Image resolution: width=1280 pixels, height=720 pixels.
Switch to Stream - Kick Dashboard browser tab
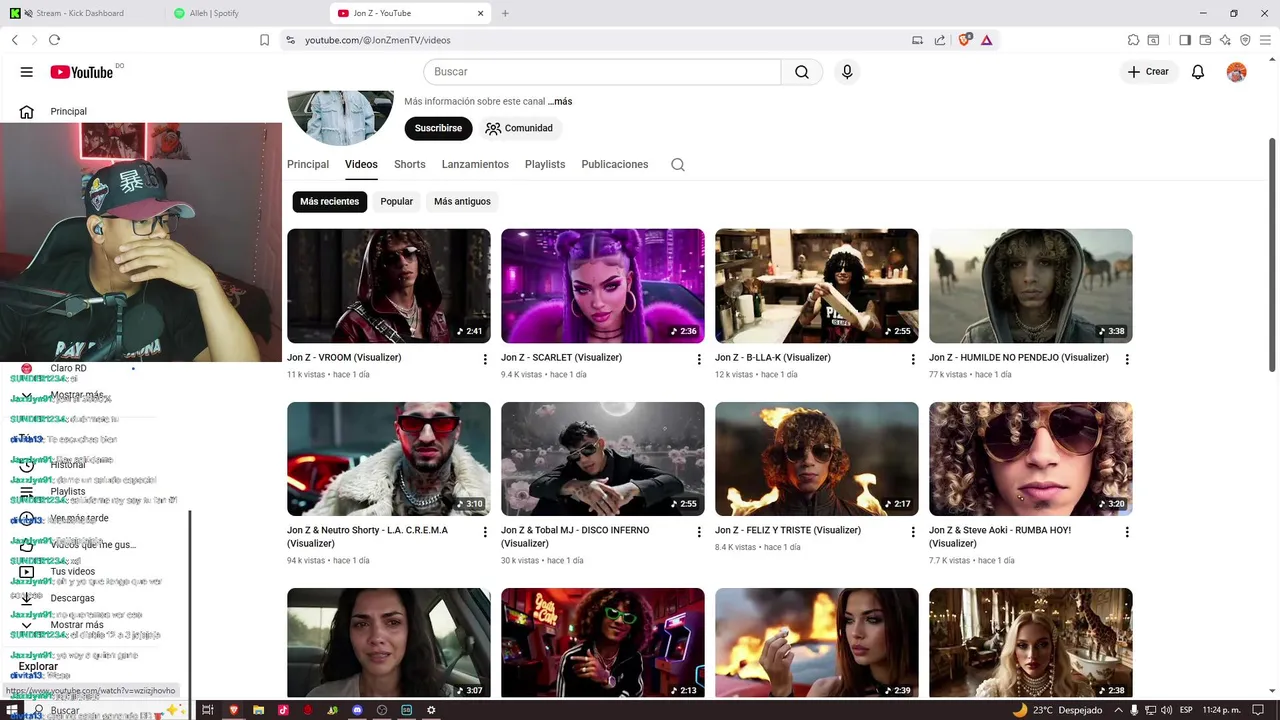[82, 13]
